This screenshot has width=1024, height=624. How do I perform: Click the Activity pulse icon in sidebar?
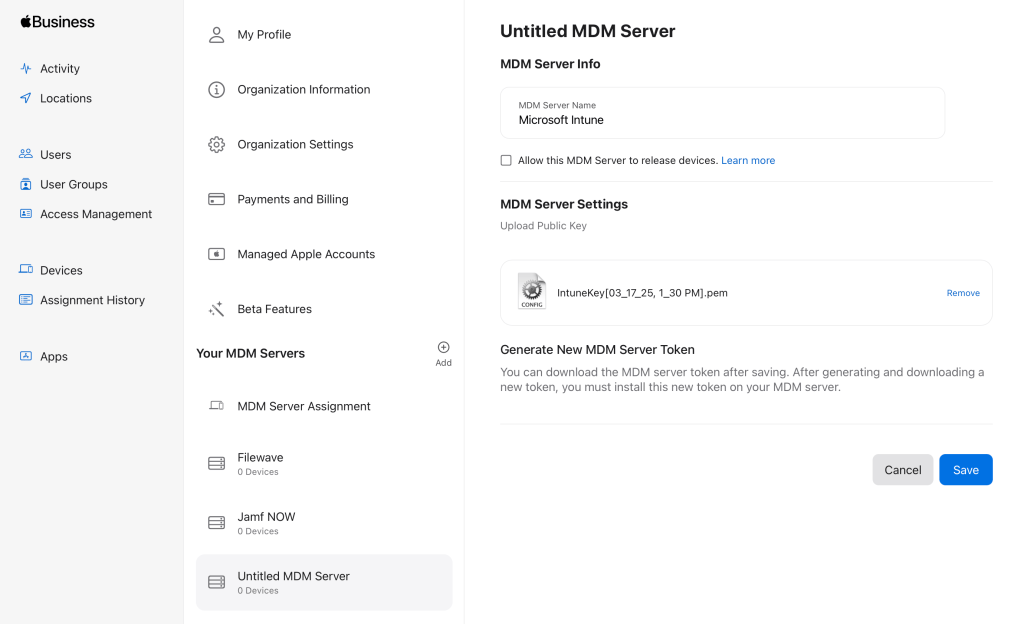(26, 69)
